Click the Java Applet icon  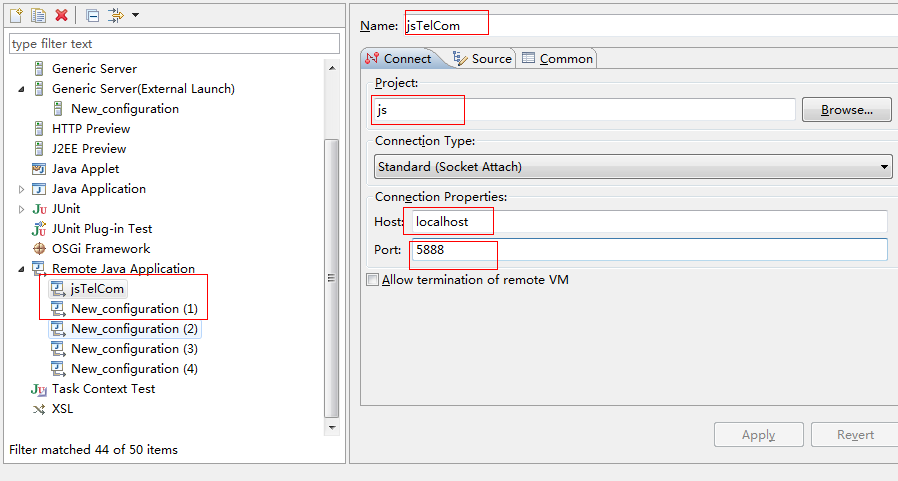[39, 169]
